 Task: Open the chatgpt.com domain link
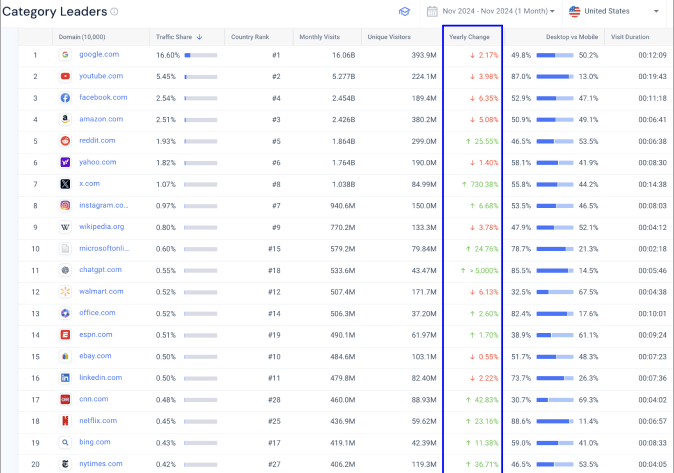click(100, 270)
